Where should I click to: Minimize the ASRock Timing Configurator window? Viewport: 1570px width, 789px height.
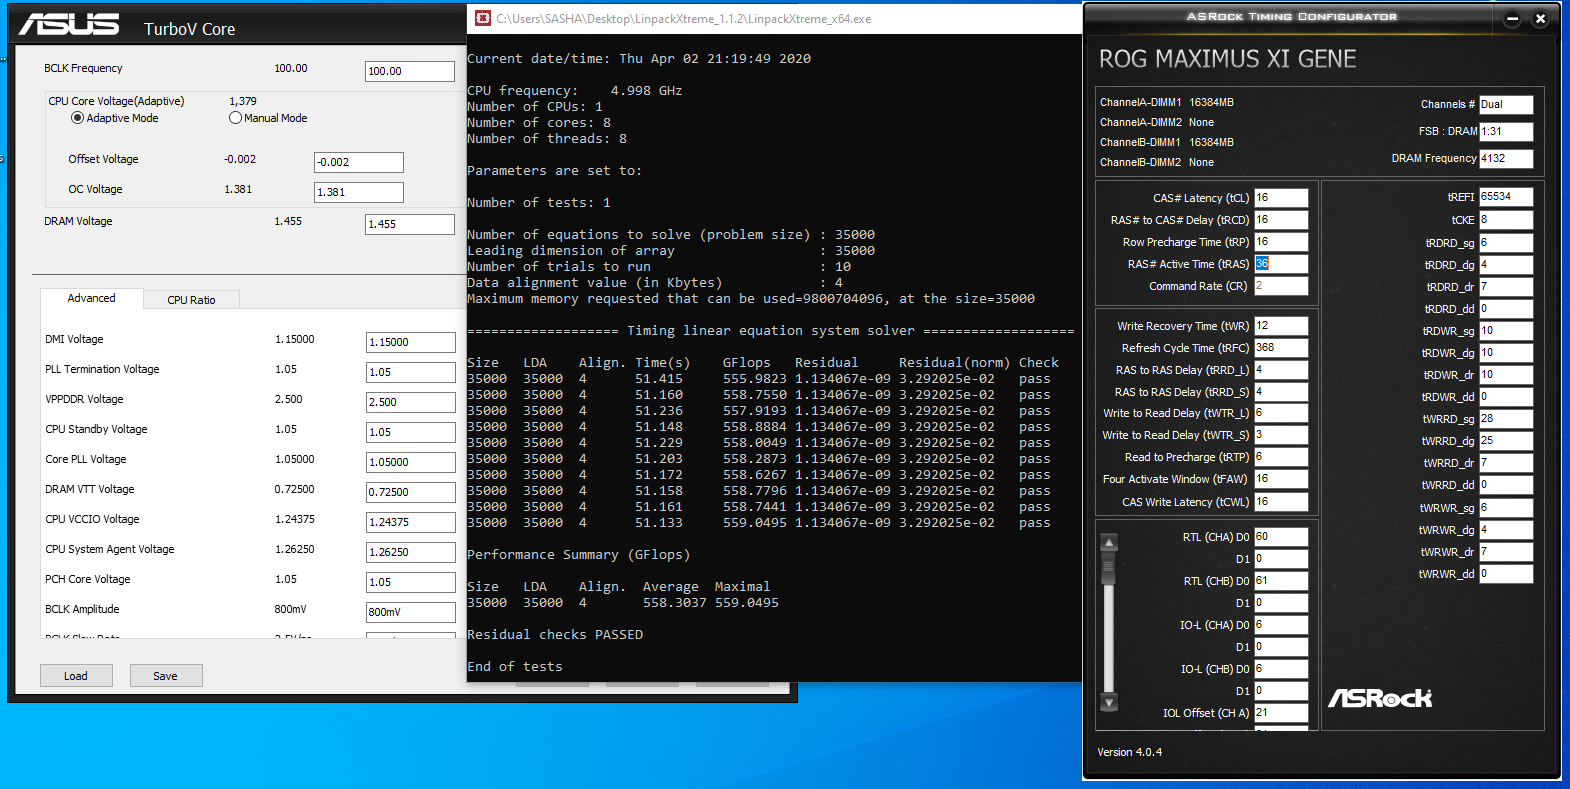pos(1512,18)
